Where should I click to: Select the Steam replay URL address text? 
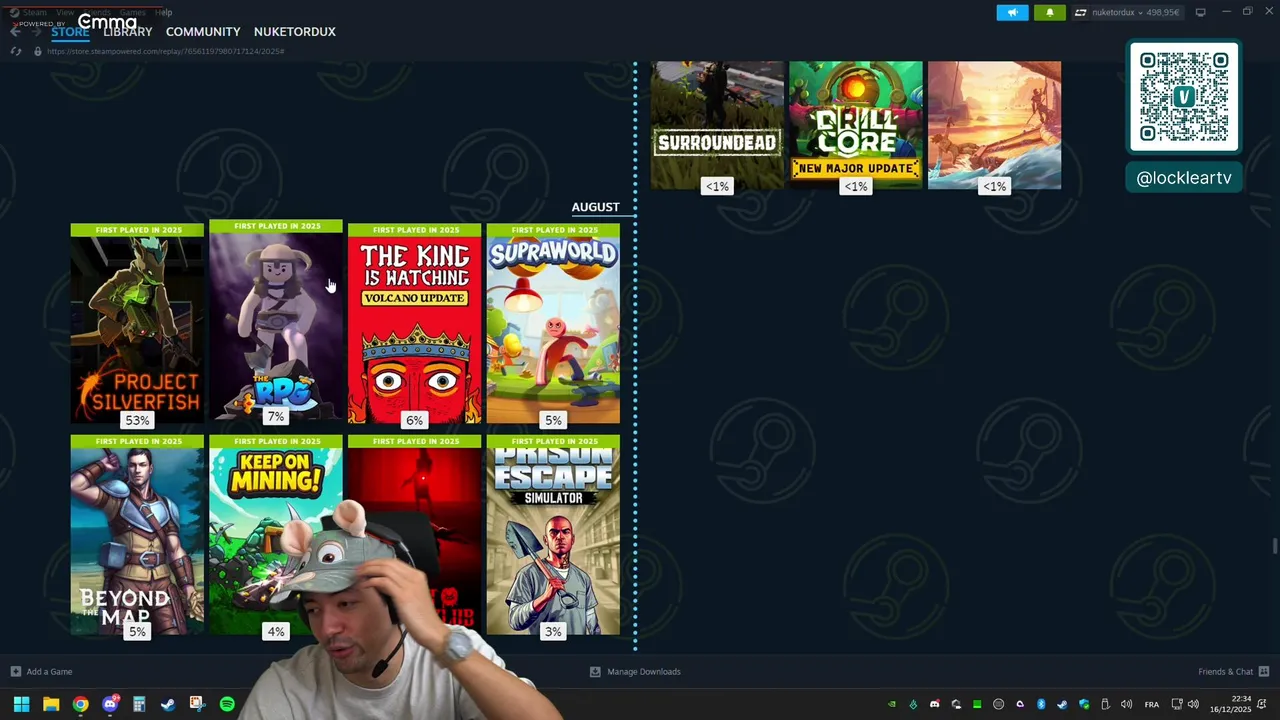(x=166, y=51)
